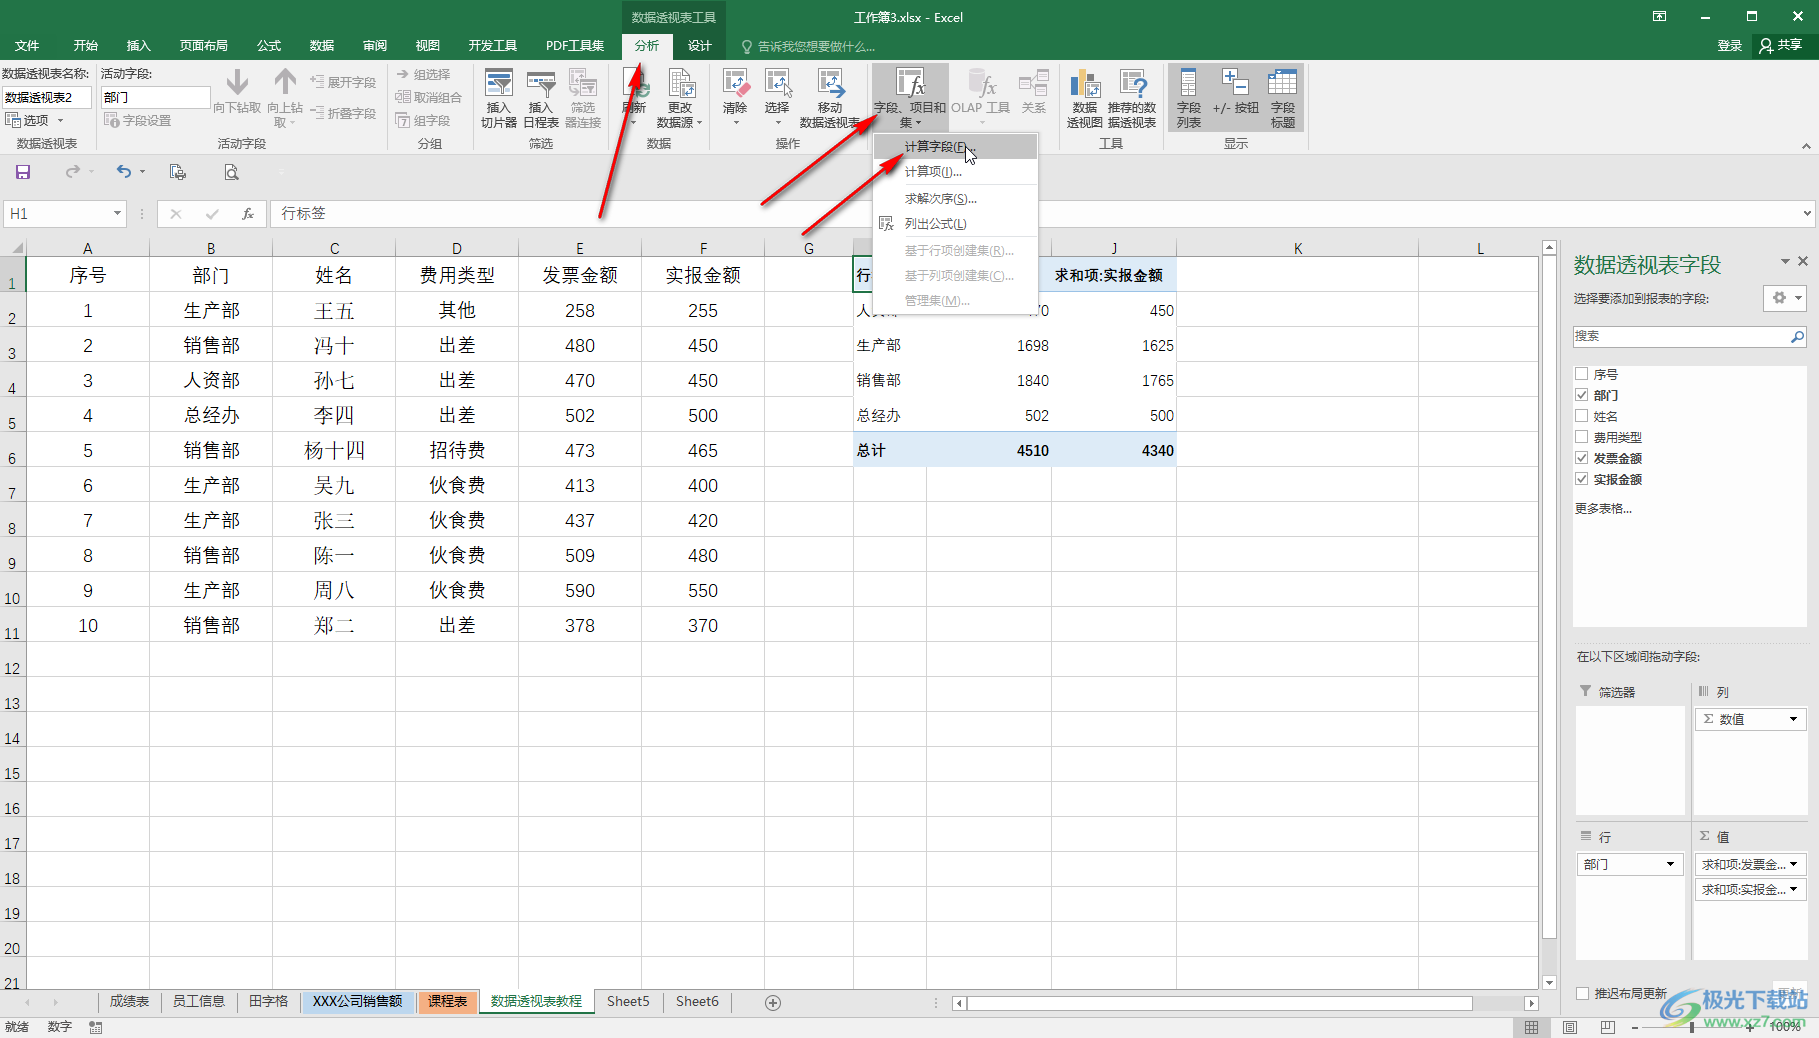Click 更多表格 link
Viewport: 1819px width, 1038px height.
coord(1603,509)
